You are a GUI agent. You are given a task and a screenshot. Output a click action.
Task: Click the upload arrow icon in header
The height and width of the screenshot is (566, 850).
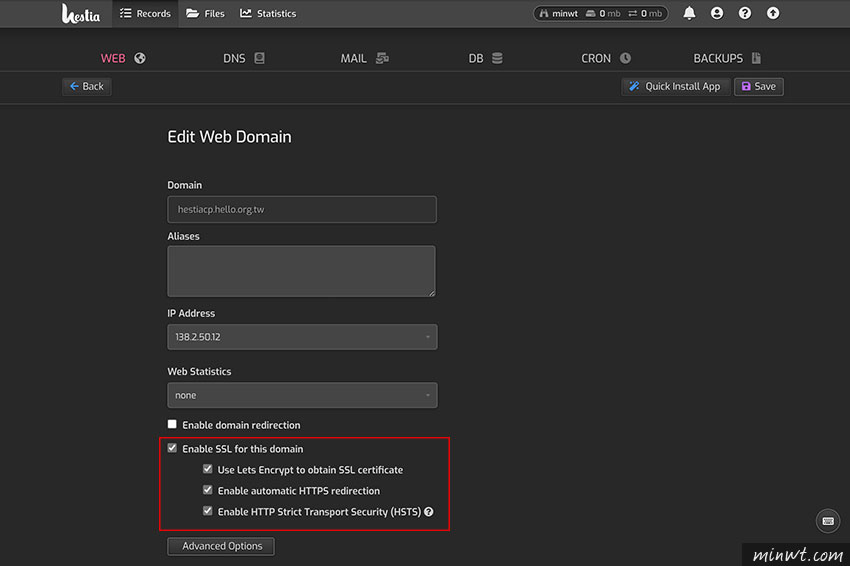click(x=773, y=13)
